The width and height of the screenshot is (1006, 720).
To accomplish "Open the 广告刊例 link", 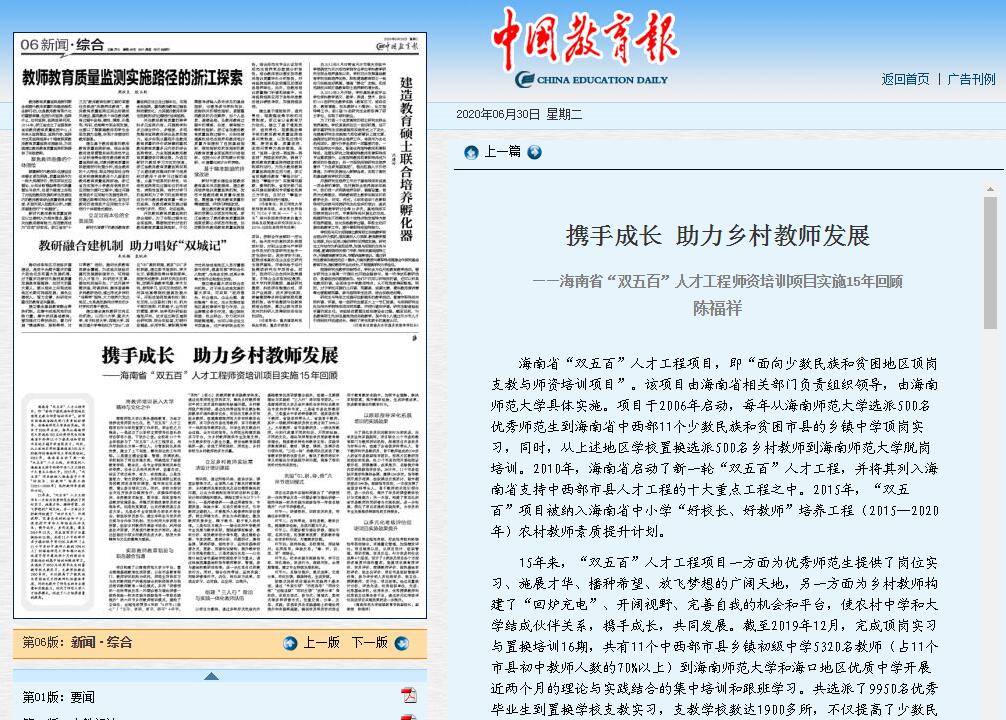I will click(x=971, y=80).
